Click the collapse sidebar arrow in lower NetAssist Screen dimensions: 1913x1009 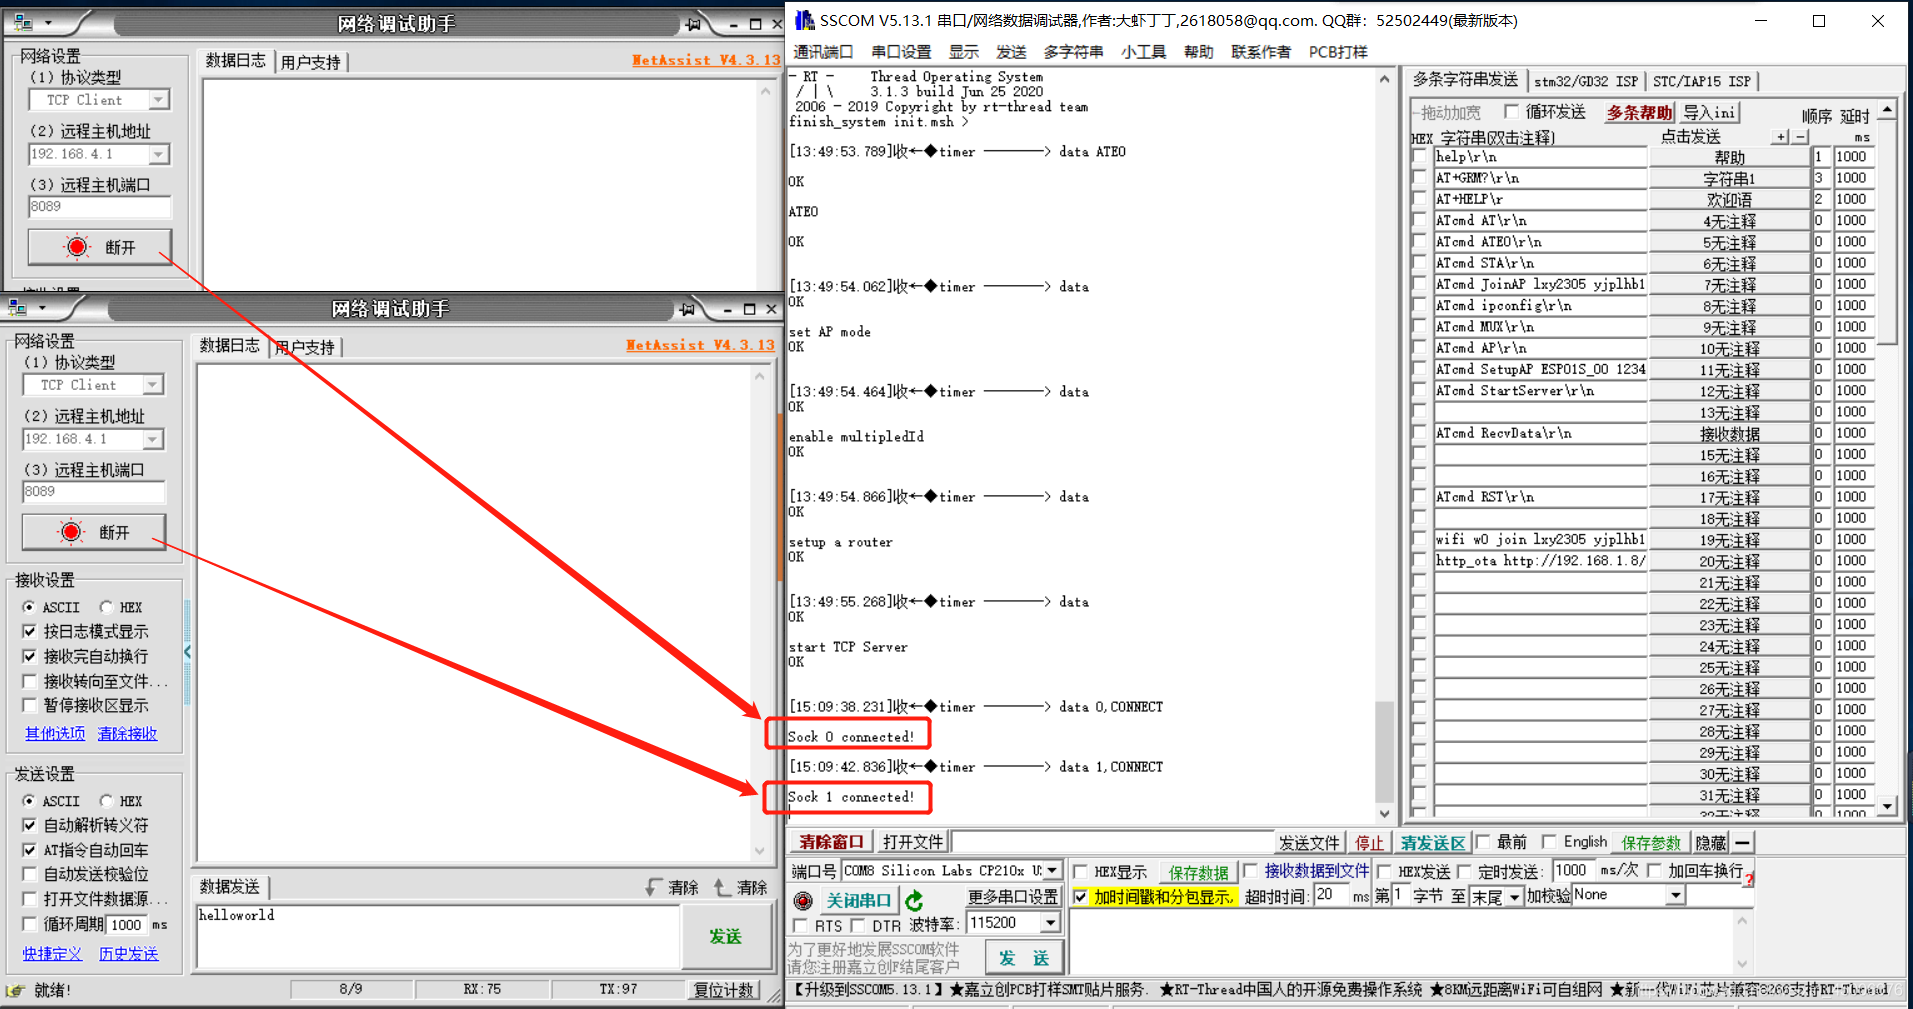[x=187, y=651]
